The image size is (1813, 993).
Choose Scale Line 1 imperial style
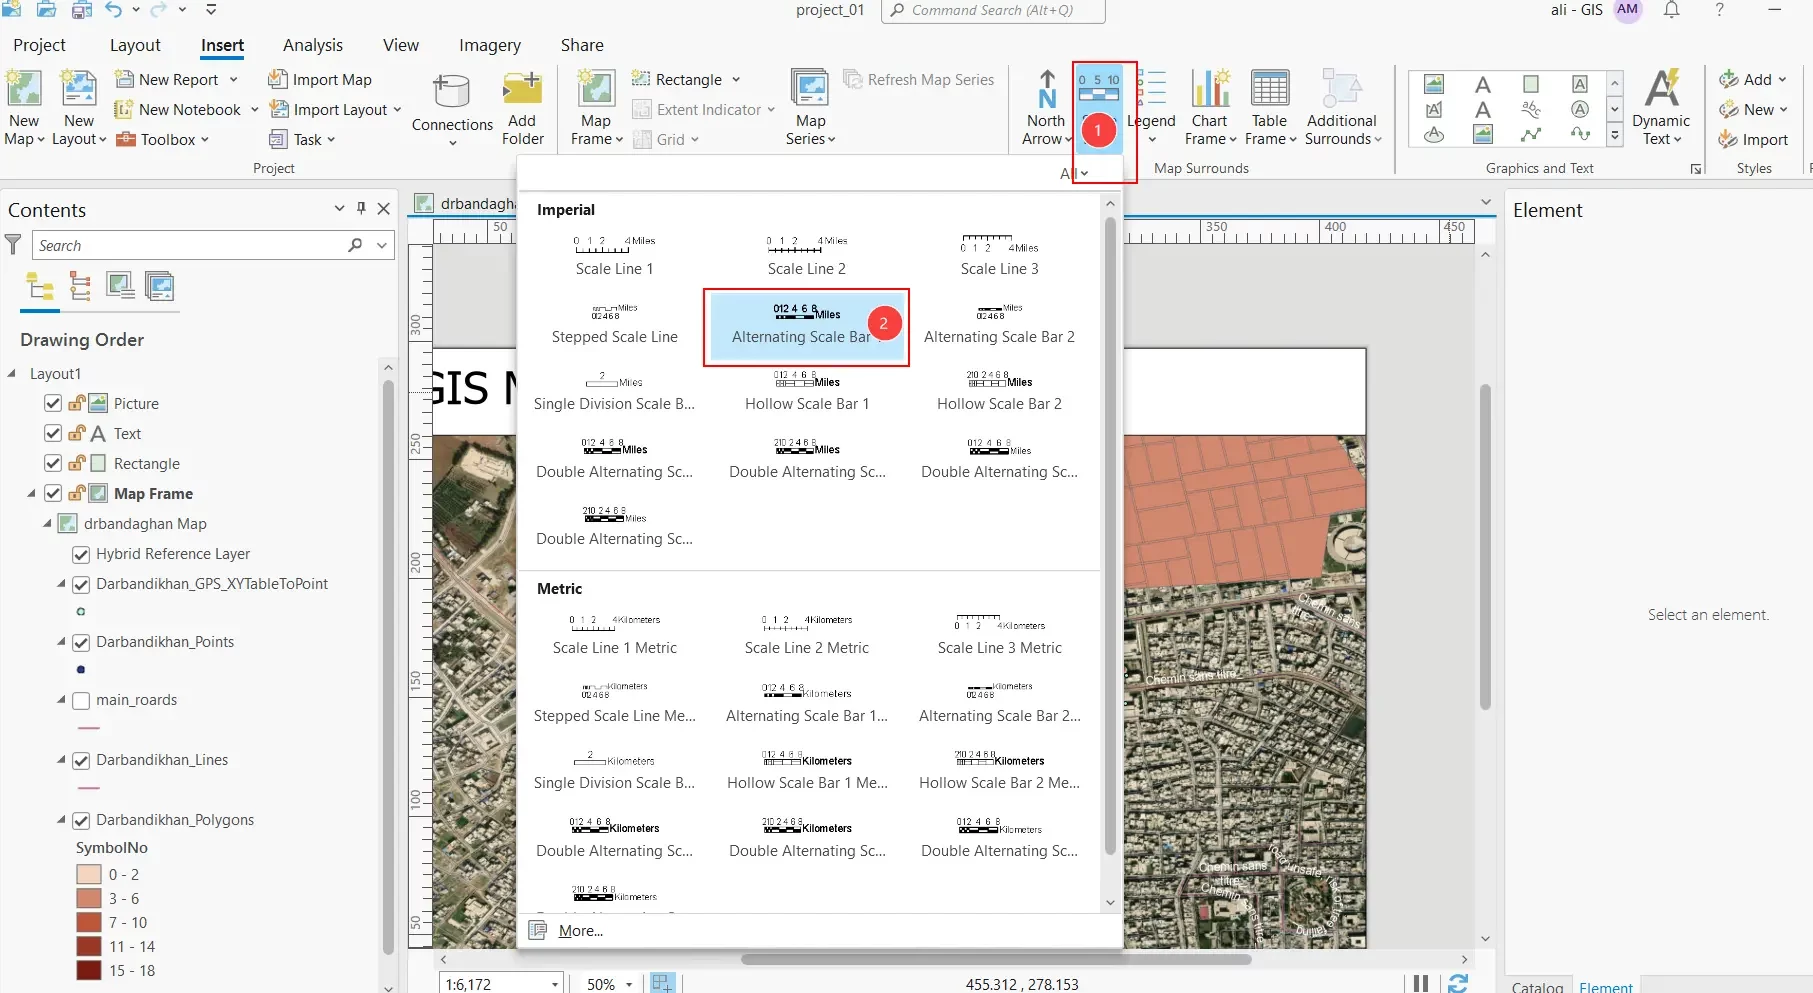tap(614, 256)
